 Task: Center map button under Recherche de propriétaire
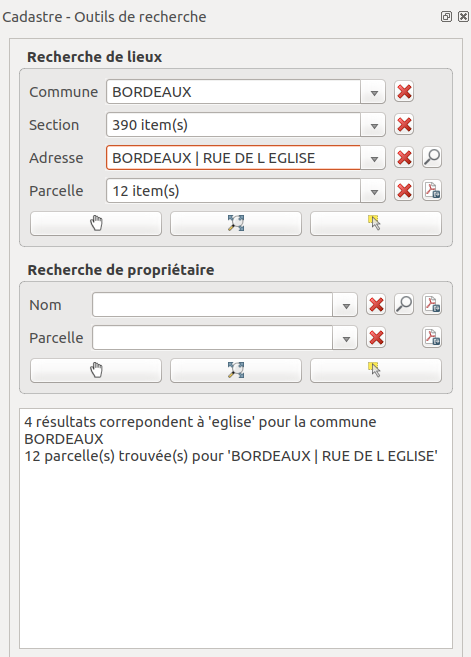pos(96,370)
